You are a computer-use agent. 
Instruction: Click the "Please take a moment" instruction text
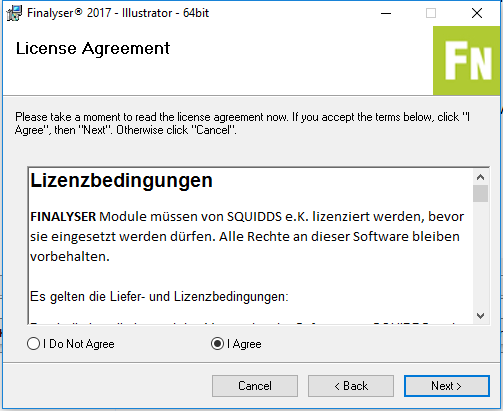[x=242, y=123]
